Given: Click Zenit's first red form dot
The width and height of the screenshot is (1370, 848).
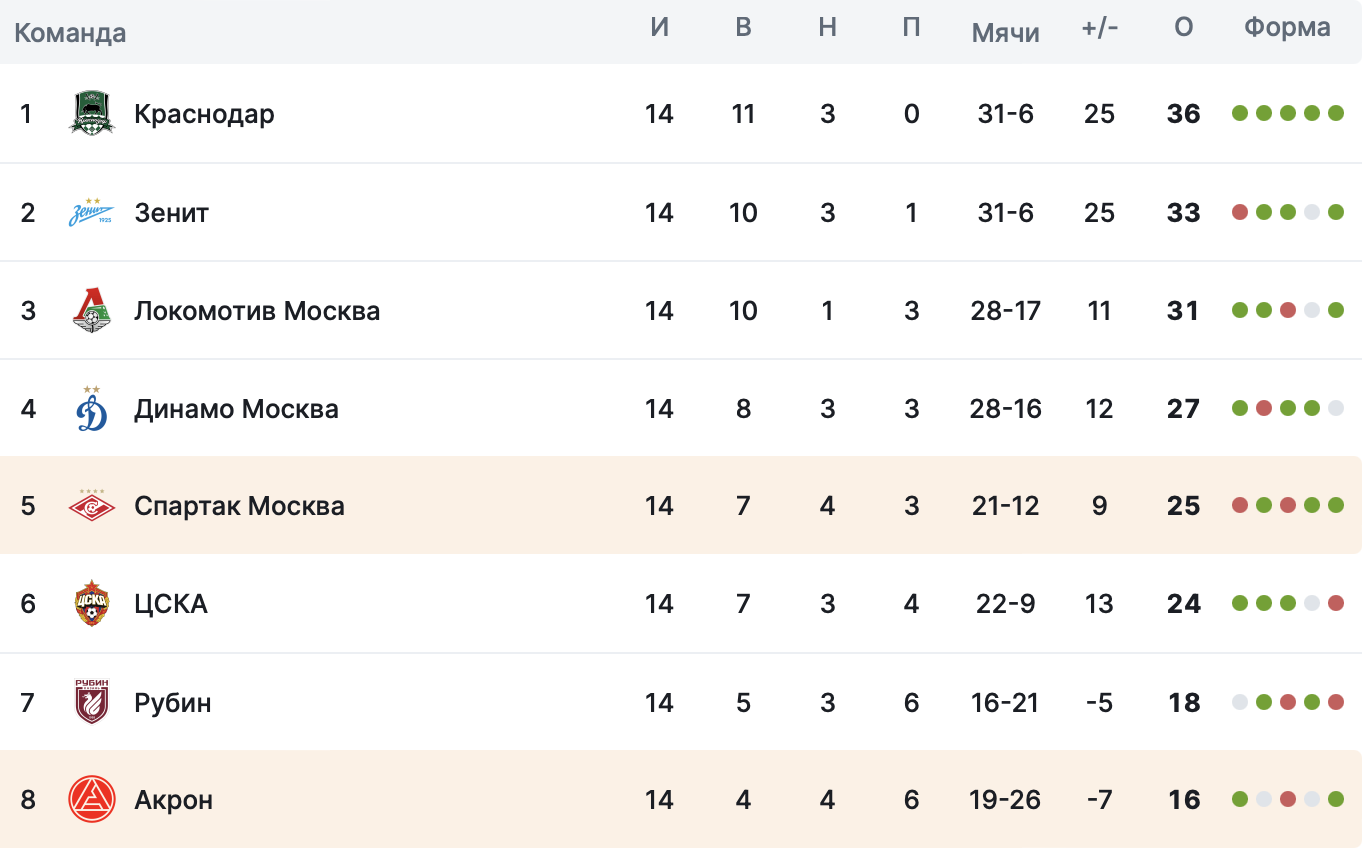Looking at the screenshot, I should (x=1240, y=212).
